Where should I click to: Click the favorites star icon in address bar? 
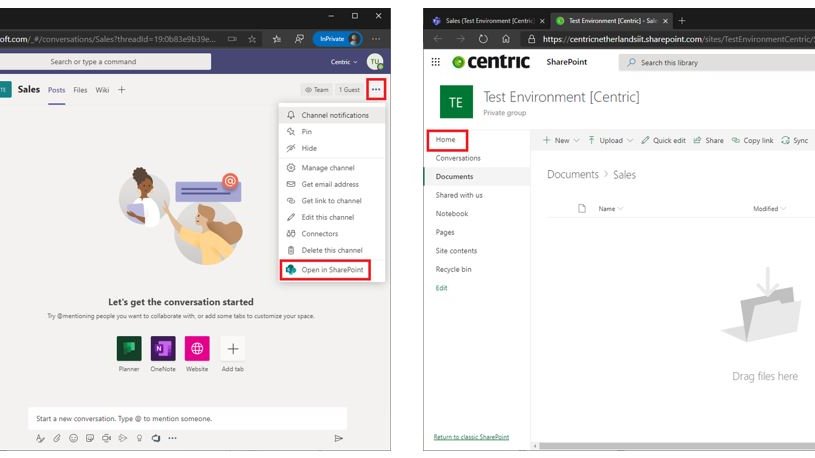coord(252,39)
